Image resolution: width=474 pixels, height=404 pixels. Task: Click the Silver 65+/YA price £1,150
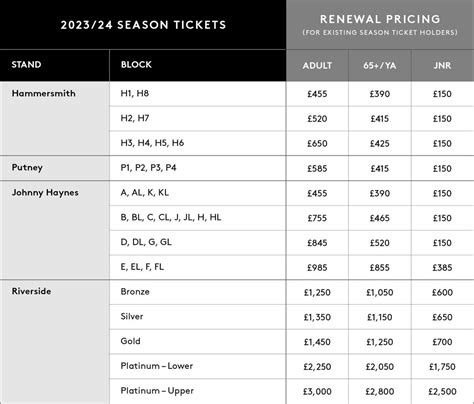[380, 317]
